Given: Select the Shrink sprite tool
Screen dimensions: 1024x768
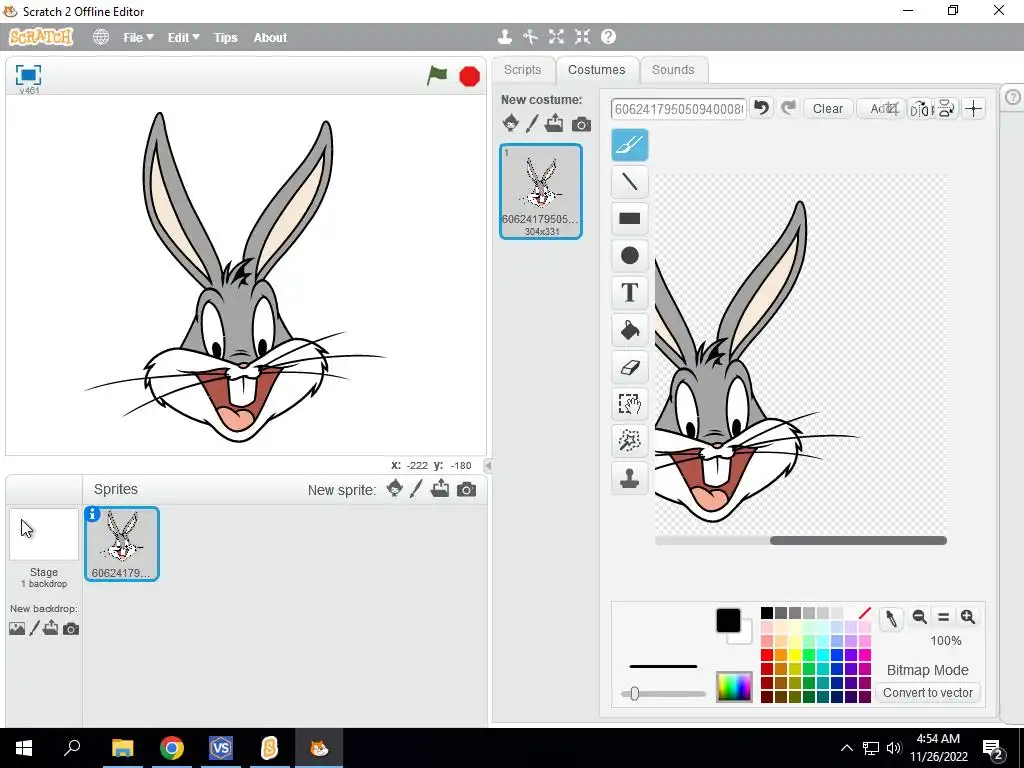Looking at the screenshot, I should point(583,37).
